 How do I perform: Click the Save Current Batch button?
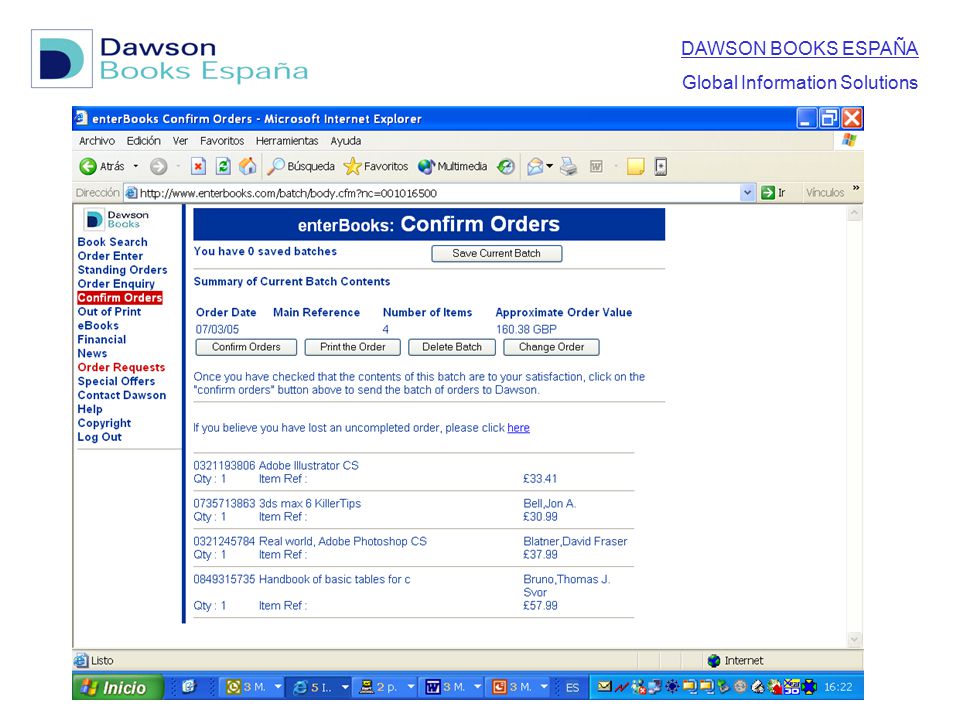click(x=497, y=253)
